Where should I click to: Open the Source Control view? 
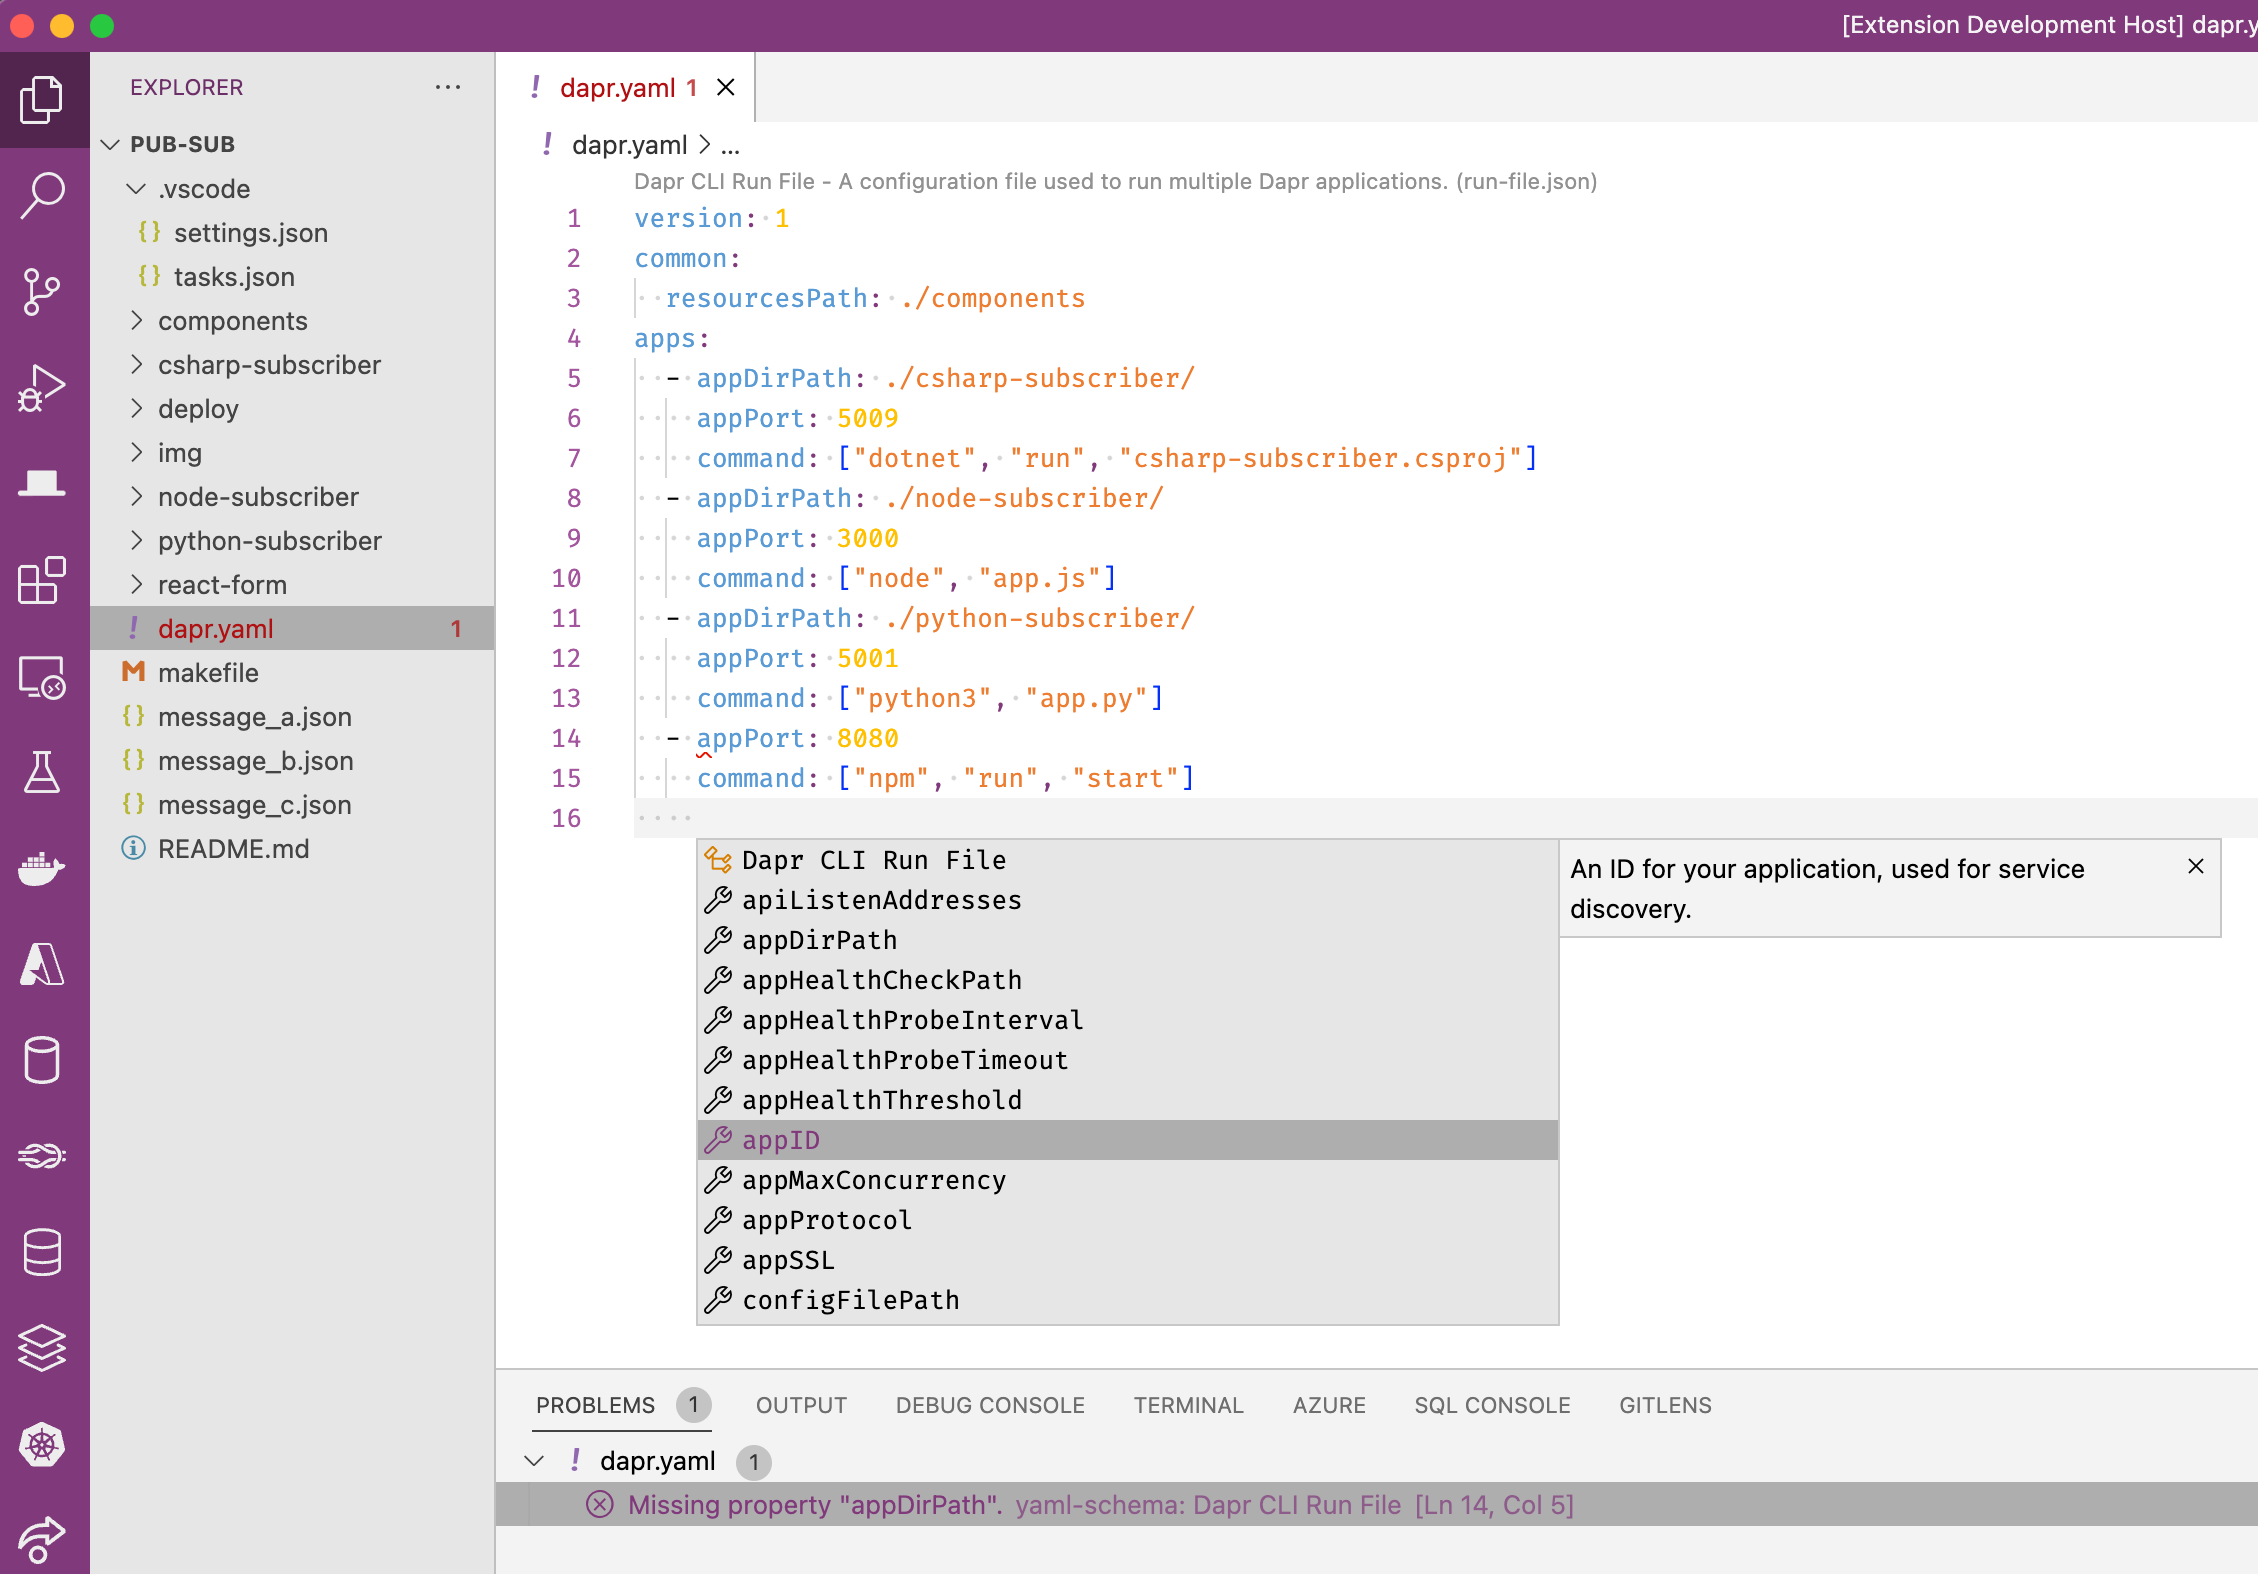pyautogui.click(x=43, y=291)
